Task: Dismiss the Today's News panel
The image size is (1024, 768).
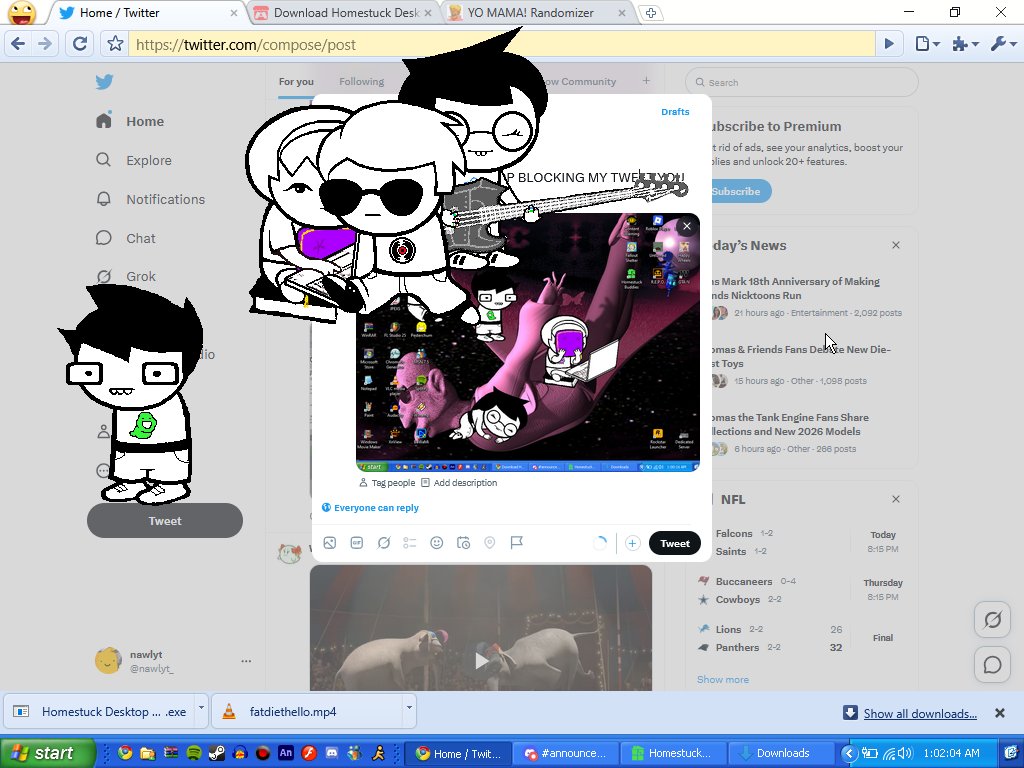Action: [896, 245]
